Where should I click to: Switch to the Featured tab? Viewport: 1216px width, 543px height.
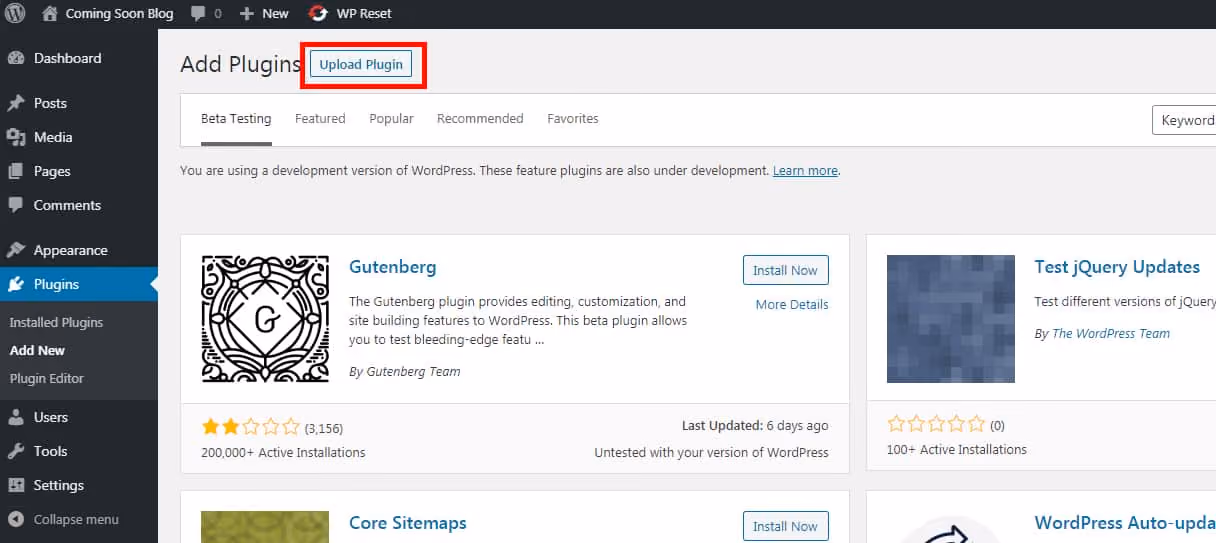point(320,119)
